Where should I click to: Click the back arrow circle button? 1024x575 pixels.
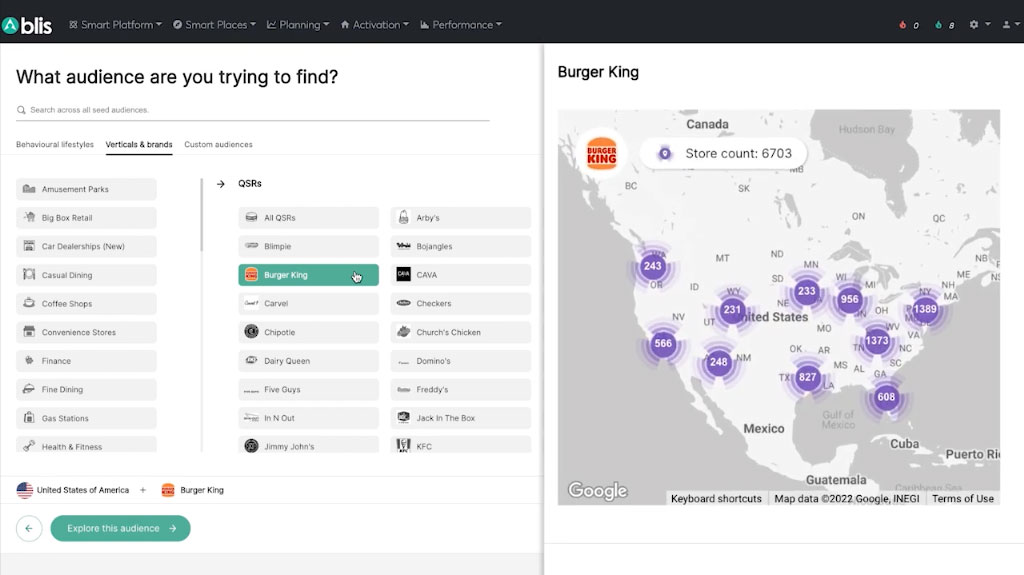29,528
